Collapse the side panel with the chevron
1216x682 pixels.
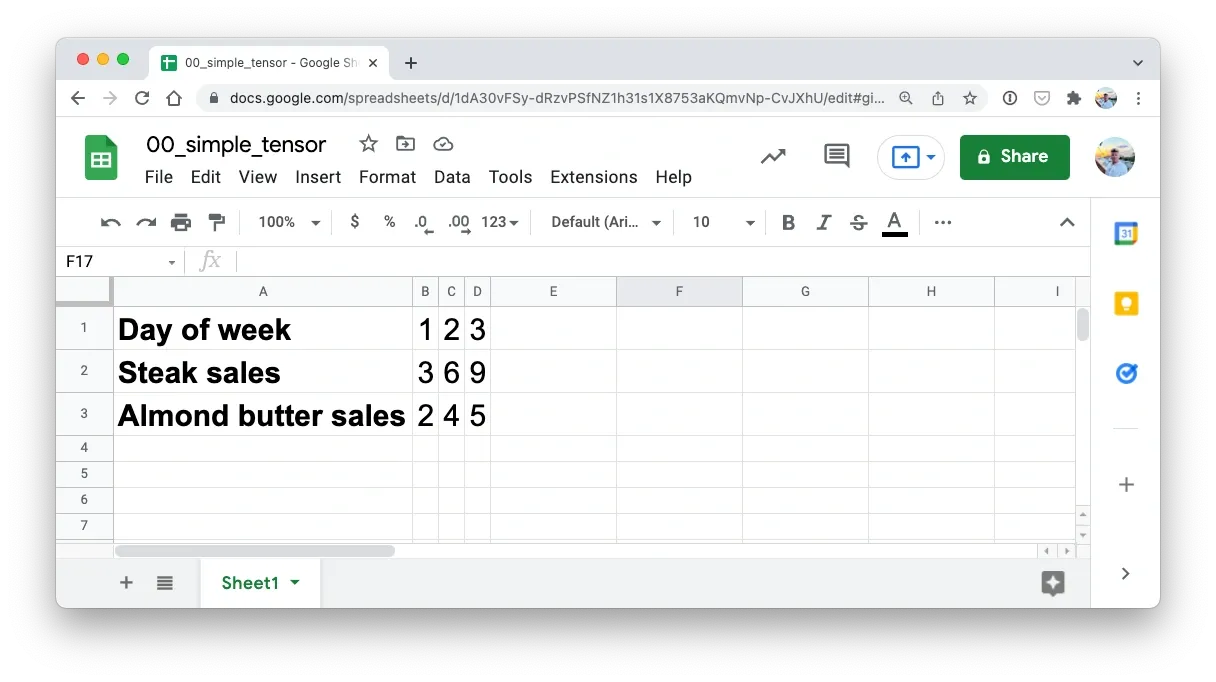pyautogui.click(x=1126, y=574)
